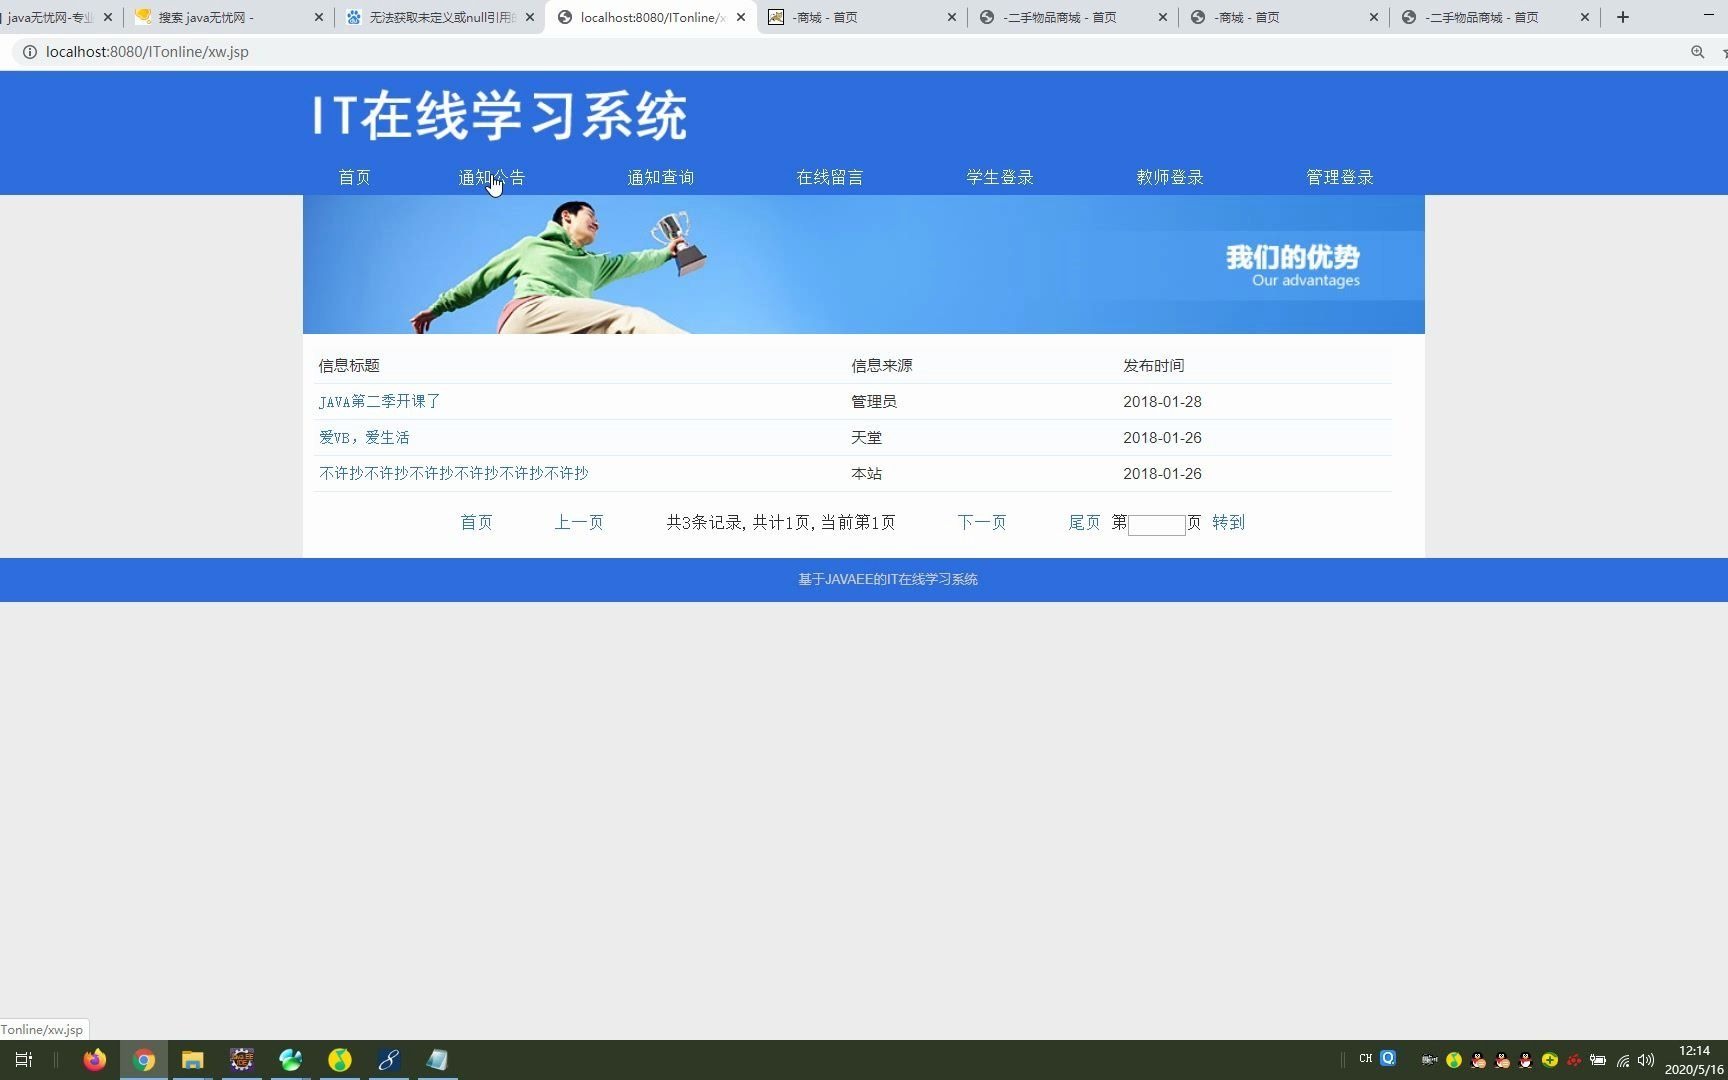
Task: Launch the MyEclipse IDE from the taskbar
Action: [x=241, y=1059]
